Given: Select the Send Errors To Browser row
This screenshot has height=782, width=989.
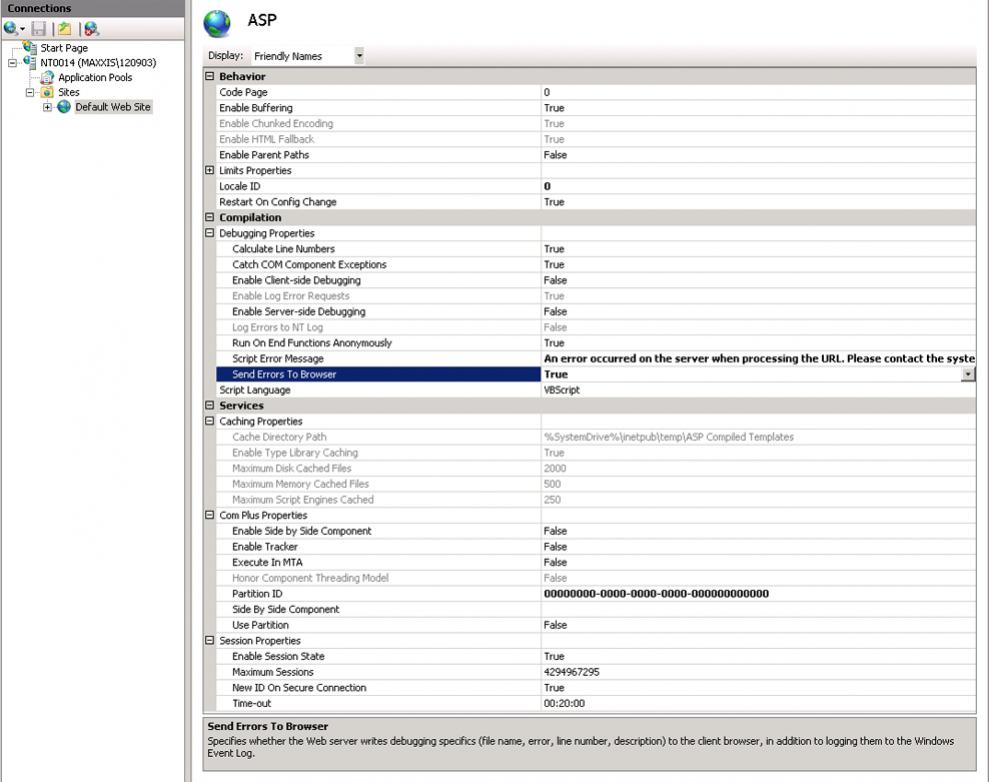Looking at the screenshot, I should pyautogui.click(x=595, y=374).
